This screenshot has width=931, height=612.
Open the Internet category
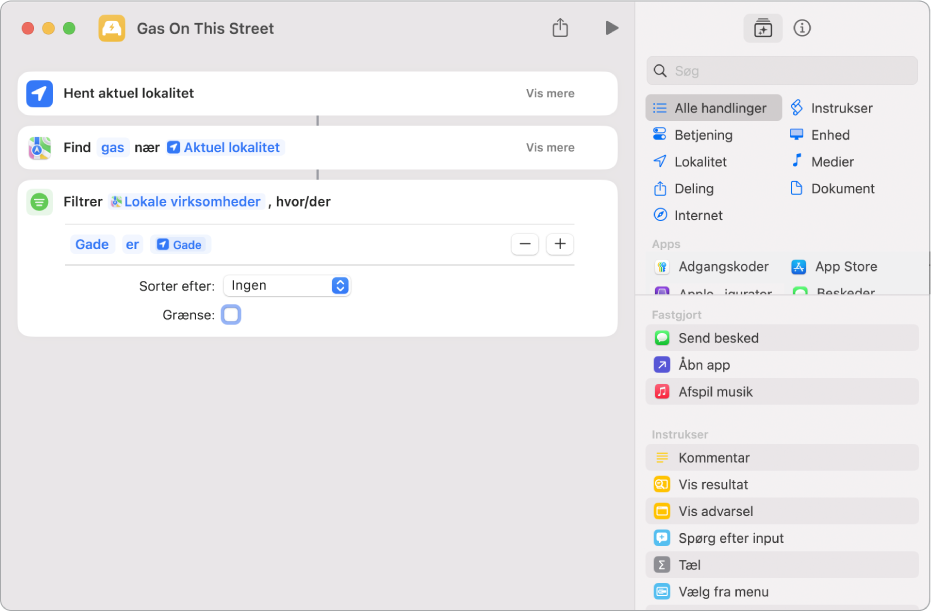point(688,215)
